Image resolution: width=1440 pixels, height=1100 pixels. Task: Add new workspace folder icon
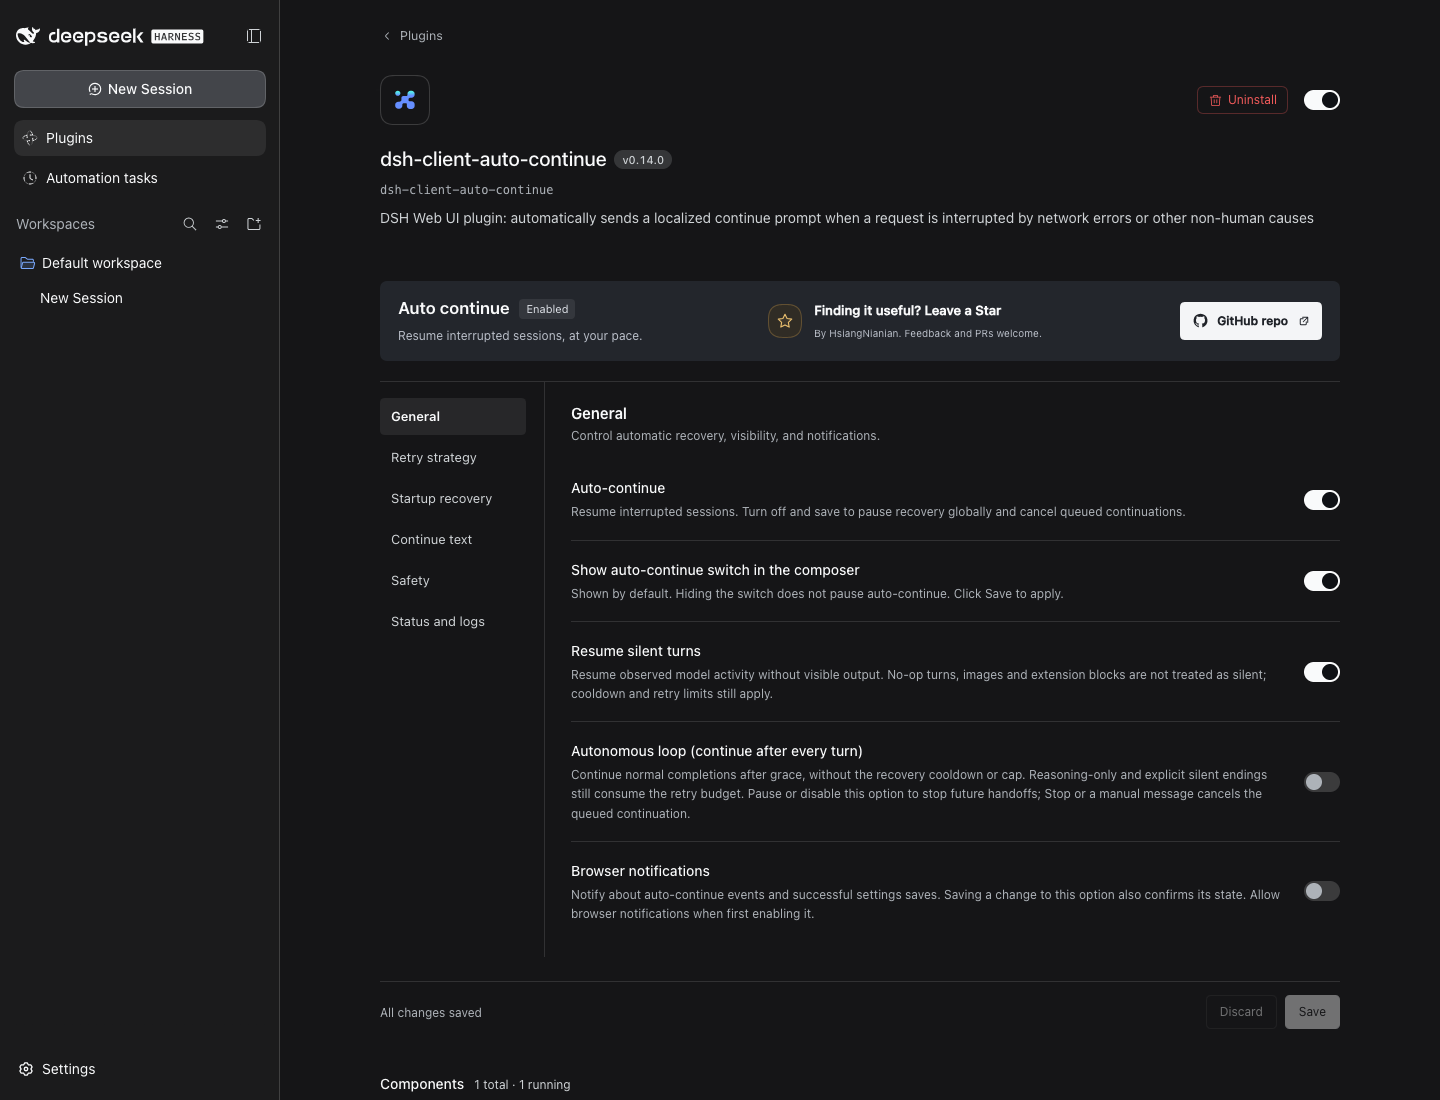coord(254,224)
